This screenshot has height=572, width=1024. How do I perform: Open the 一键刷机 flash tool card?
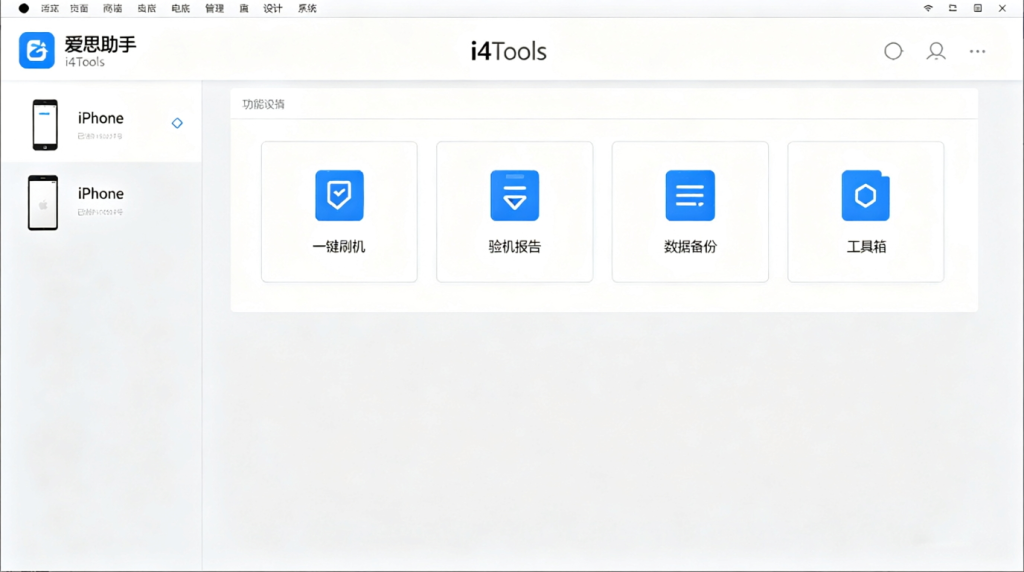point(339,212)
